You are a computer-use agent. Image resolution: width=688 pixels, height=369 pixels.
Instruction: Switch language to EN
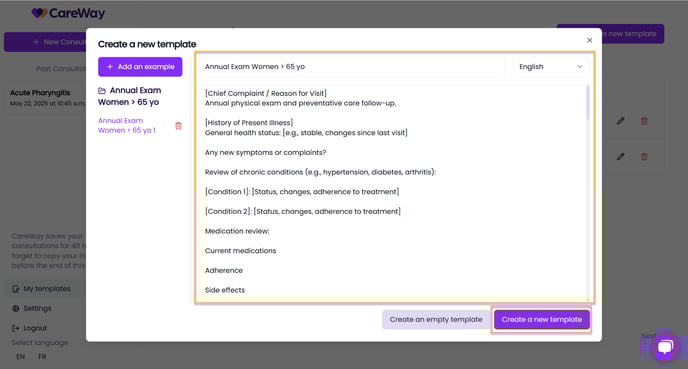click(21, 357)
